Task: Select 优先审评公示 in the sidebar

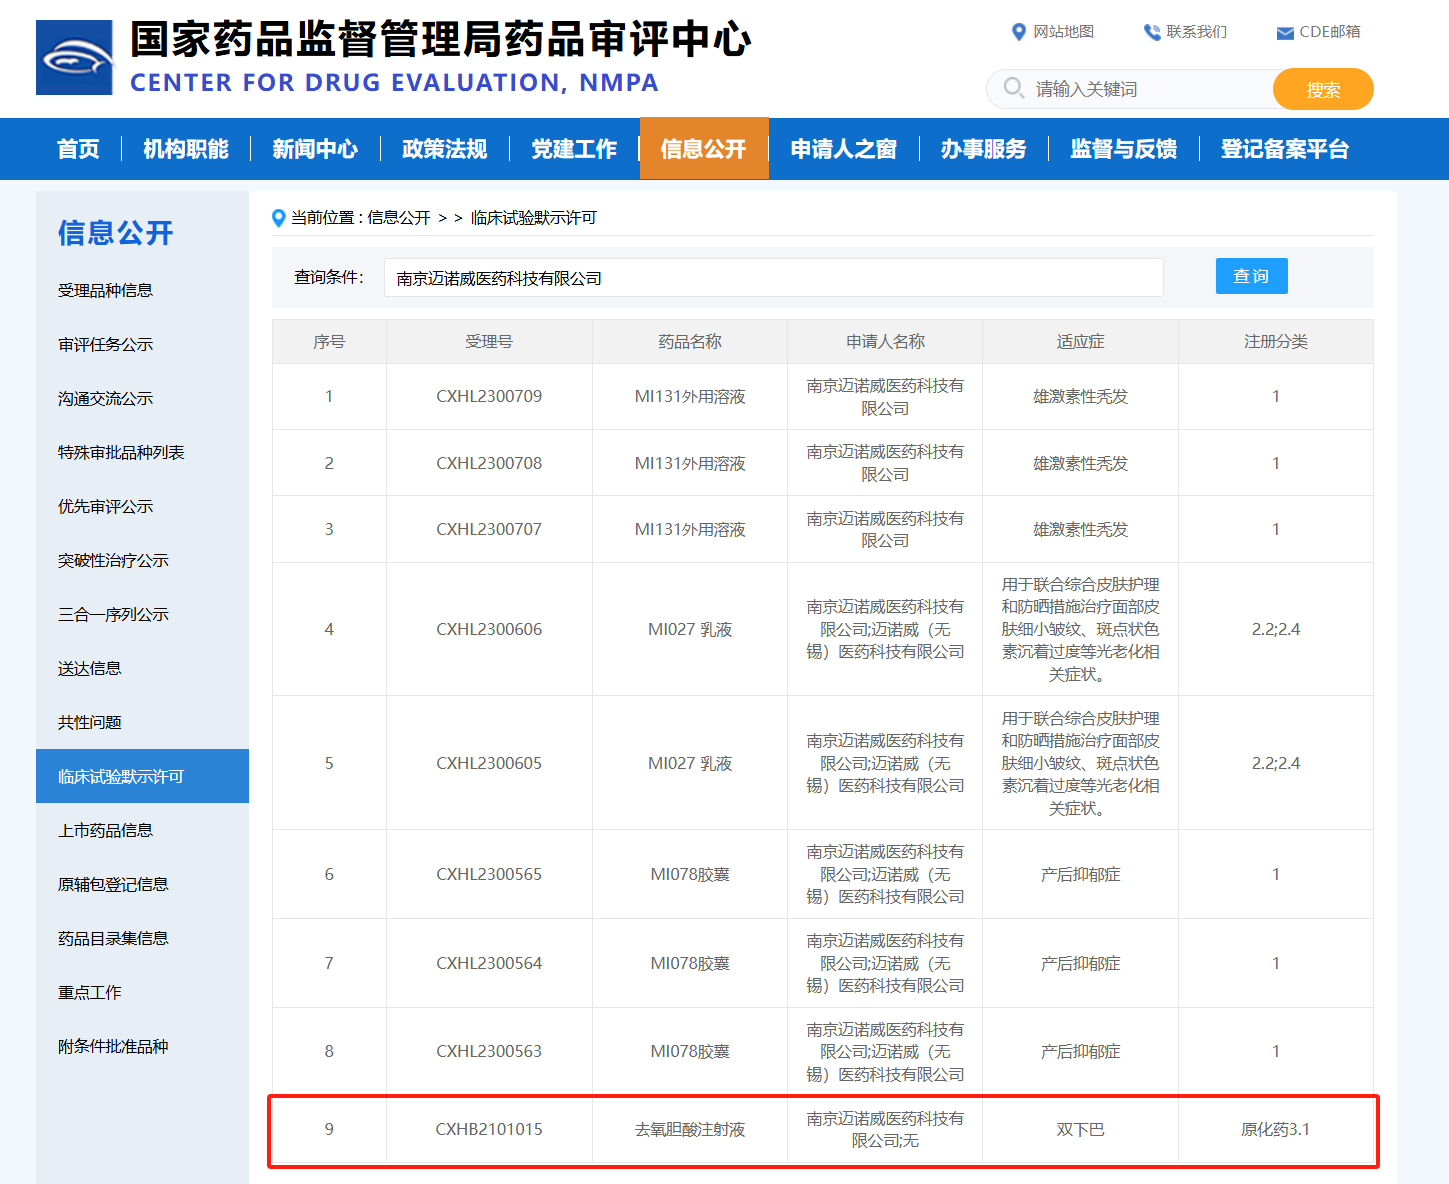Action: coord(105,506)
